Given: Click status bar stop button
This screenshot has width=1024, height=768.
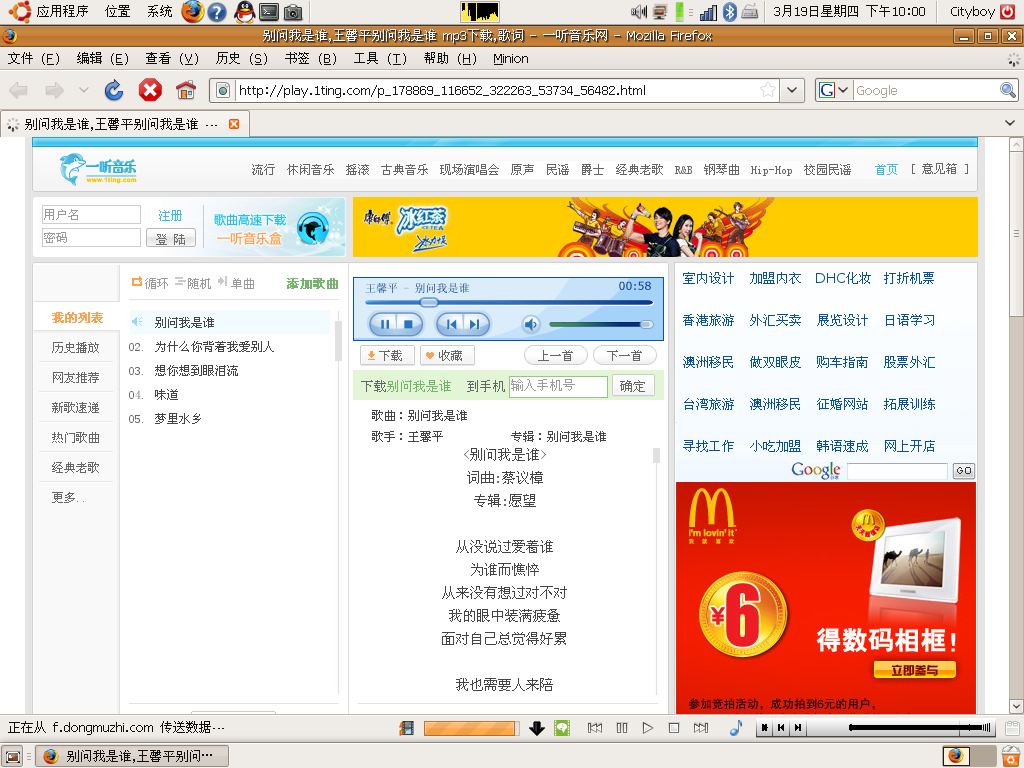Looking at the screenshot, I should [674, 728].
